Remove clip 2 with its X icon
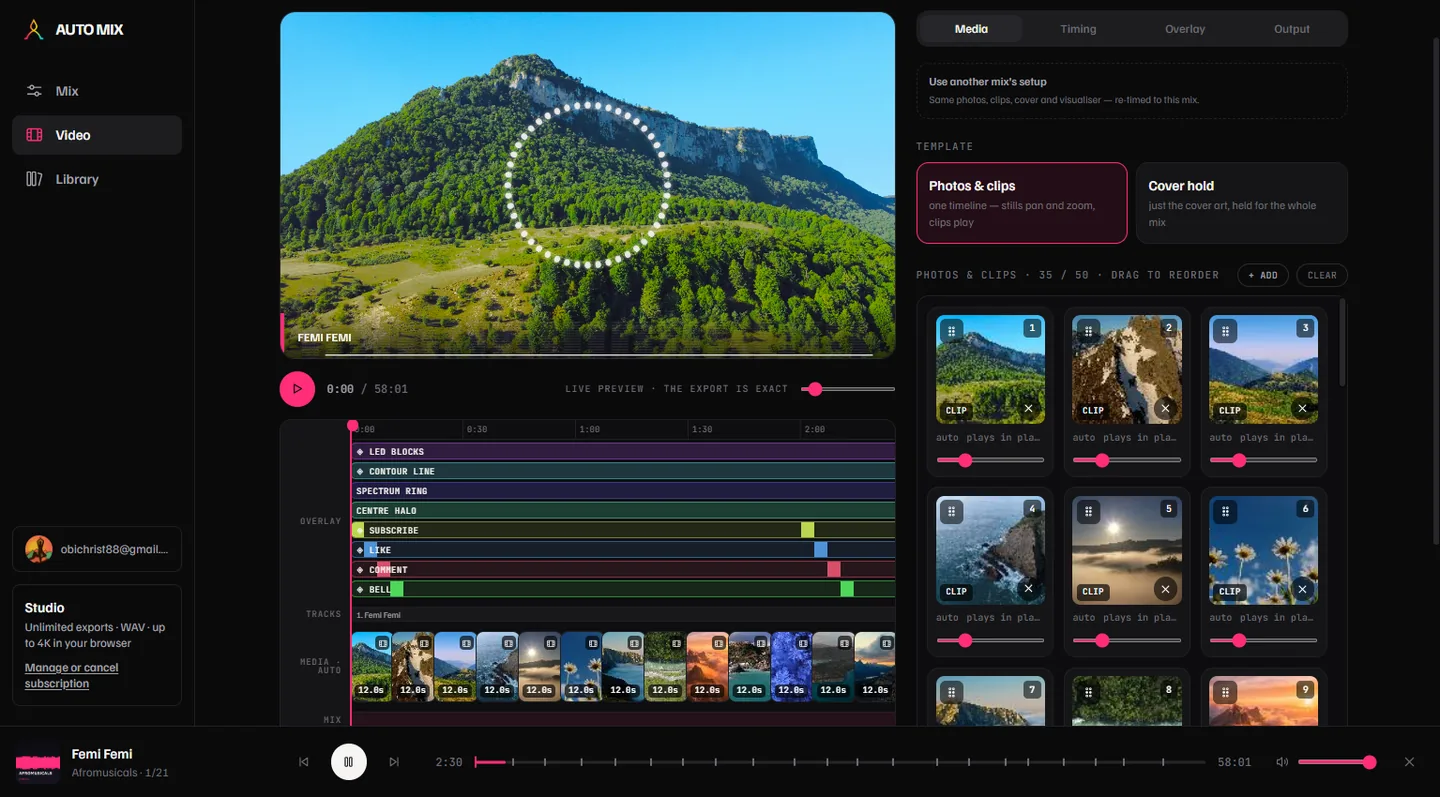 point(1165,409)
